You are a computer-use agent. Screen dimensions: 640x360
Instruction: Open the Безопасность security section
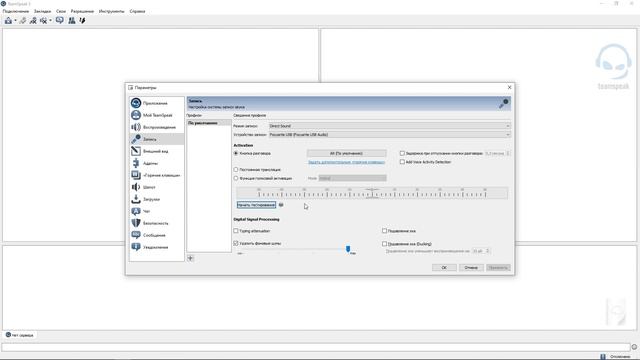pyautogui.click(x=157, y=223)
